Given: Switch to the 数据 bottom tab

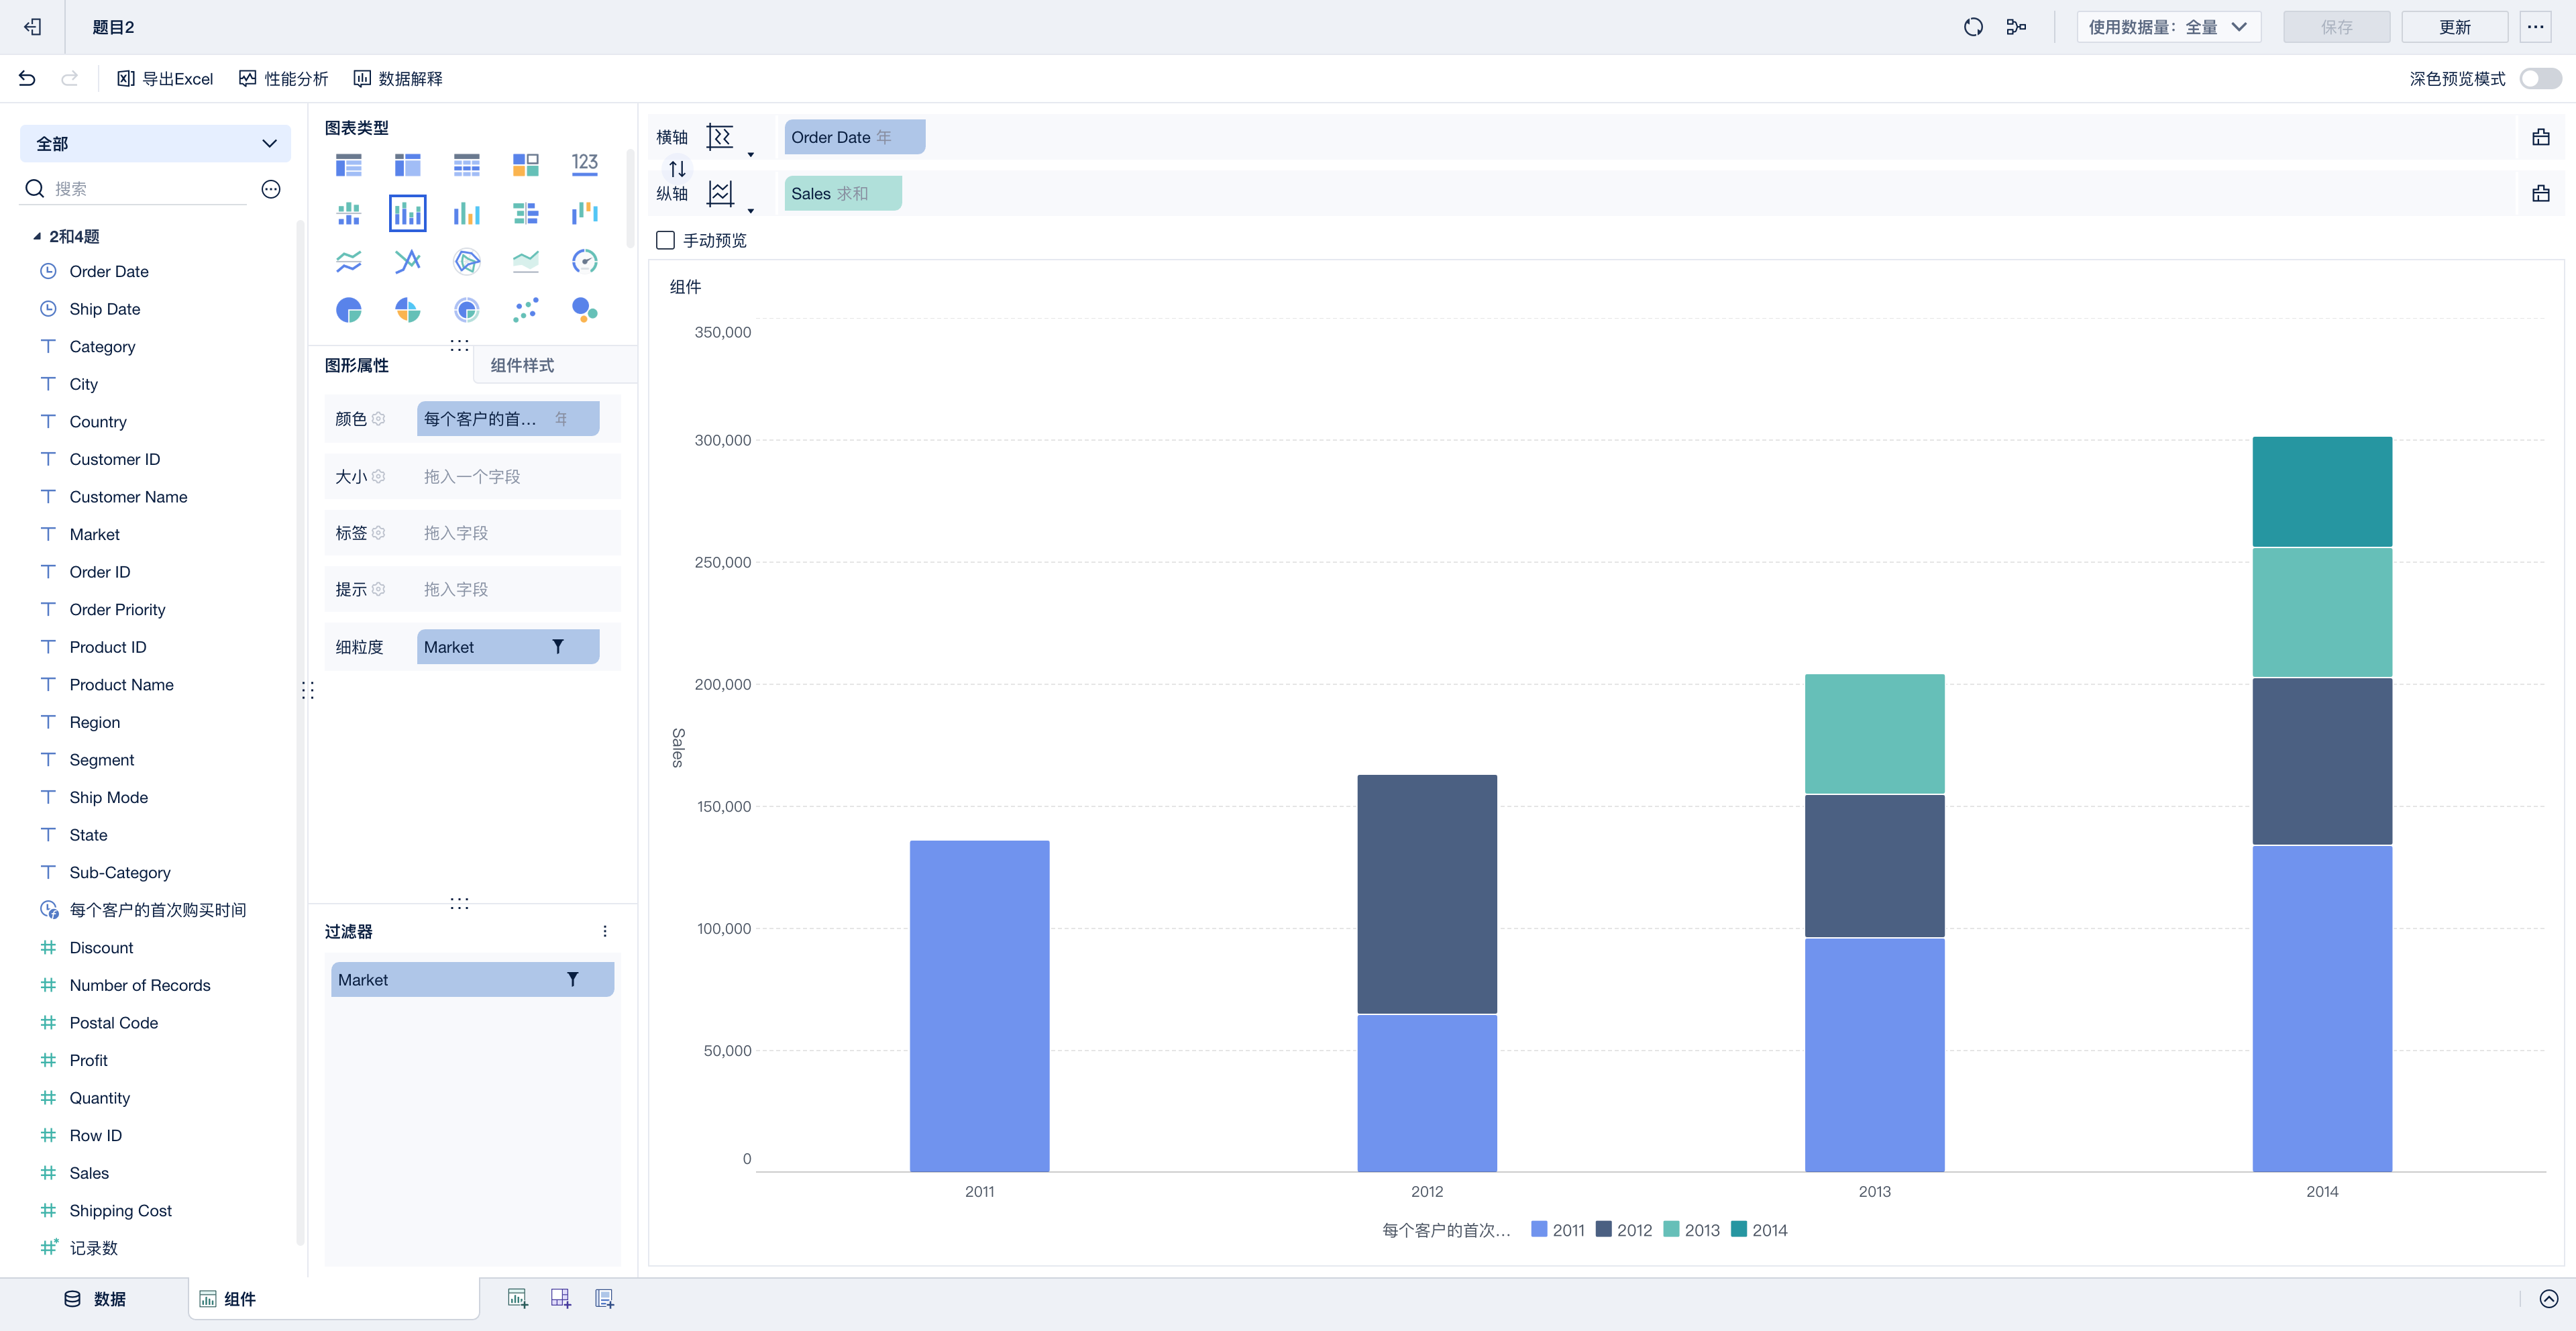Looking at the screenshot, I should tap(95, 1298).
